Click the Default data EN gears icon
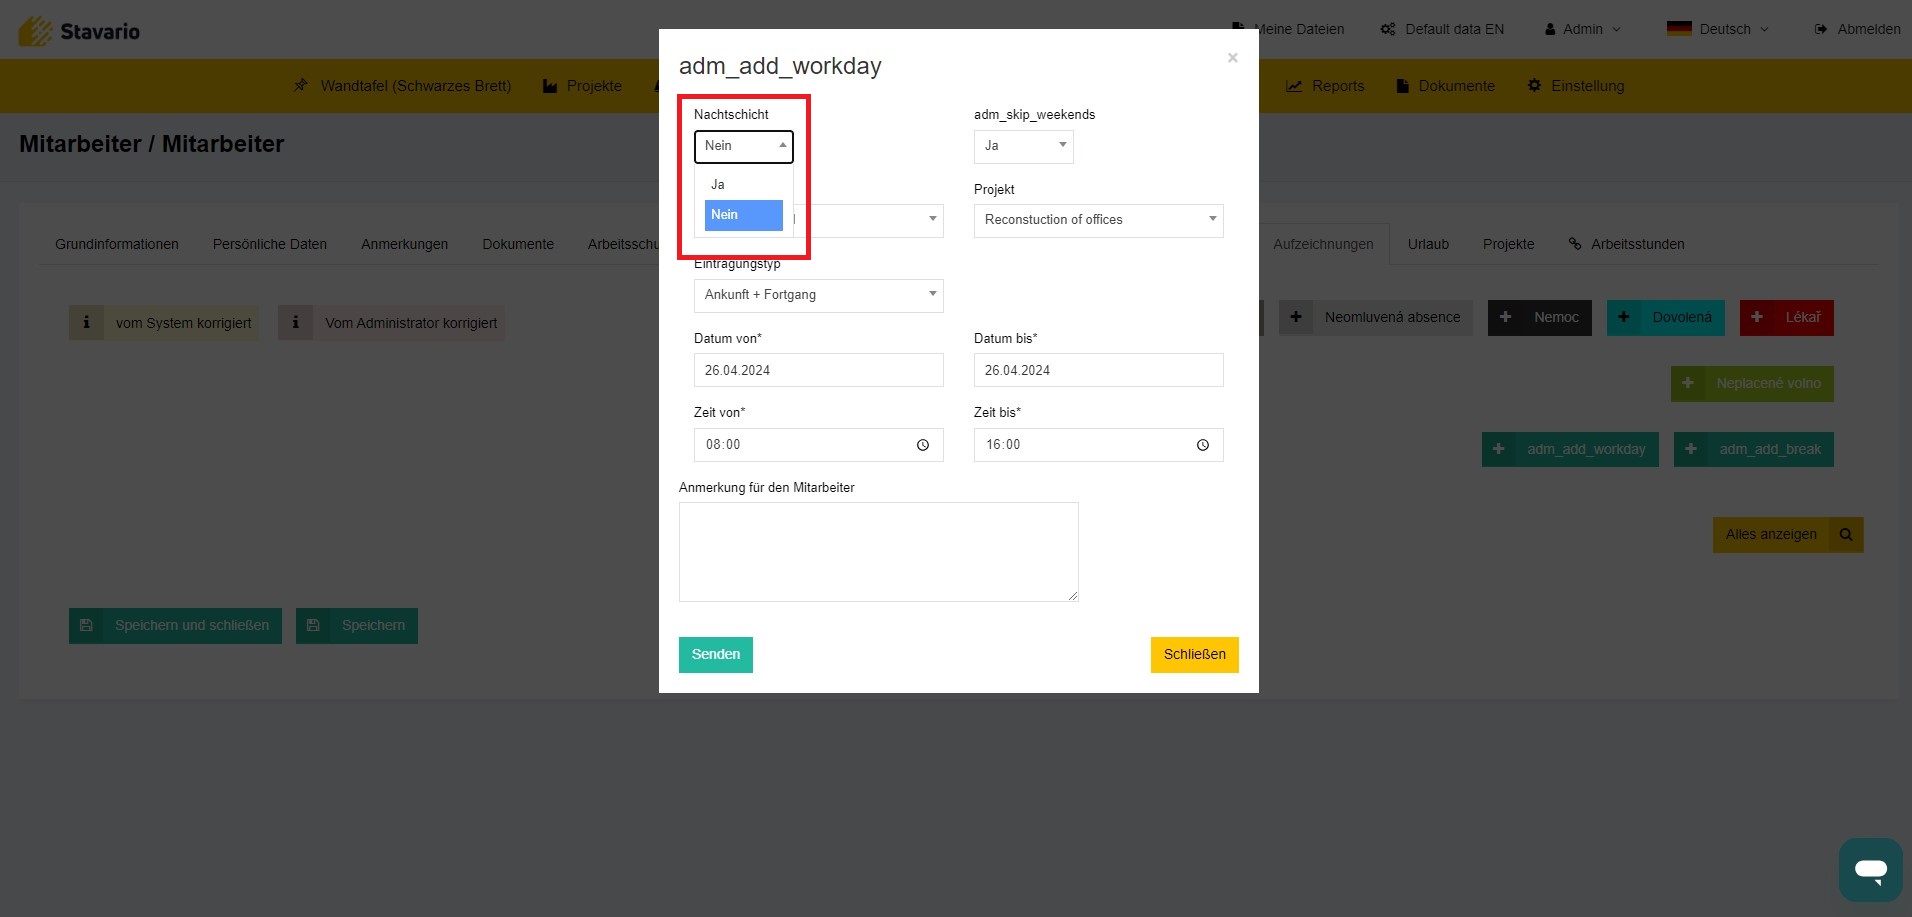Image resolution: width=1912 pixels, height=917 pixels. click(x=1388, y=29)
